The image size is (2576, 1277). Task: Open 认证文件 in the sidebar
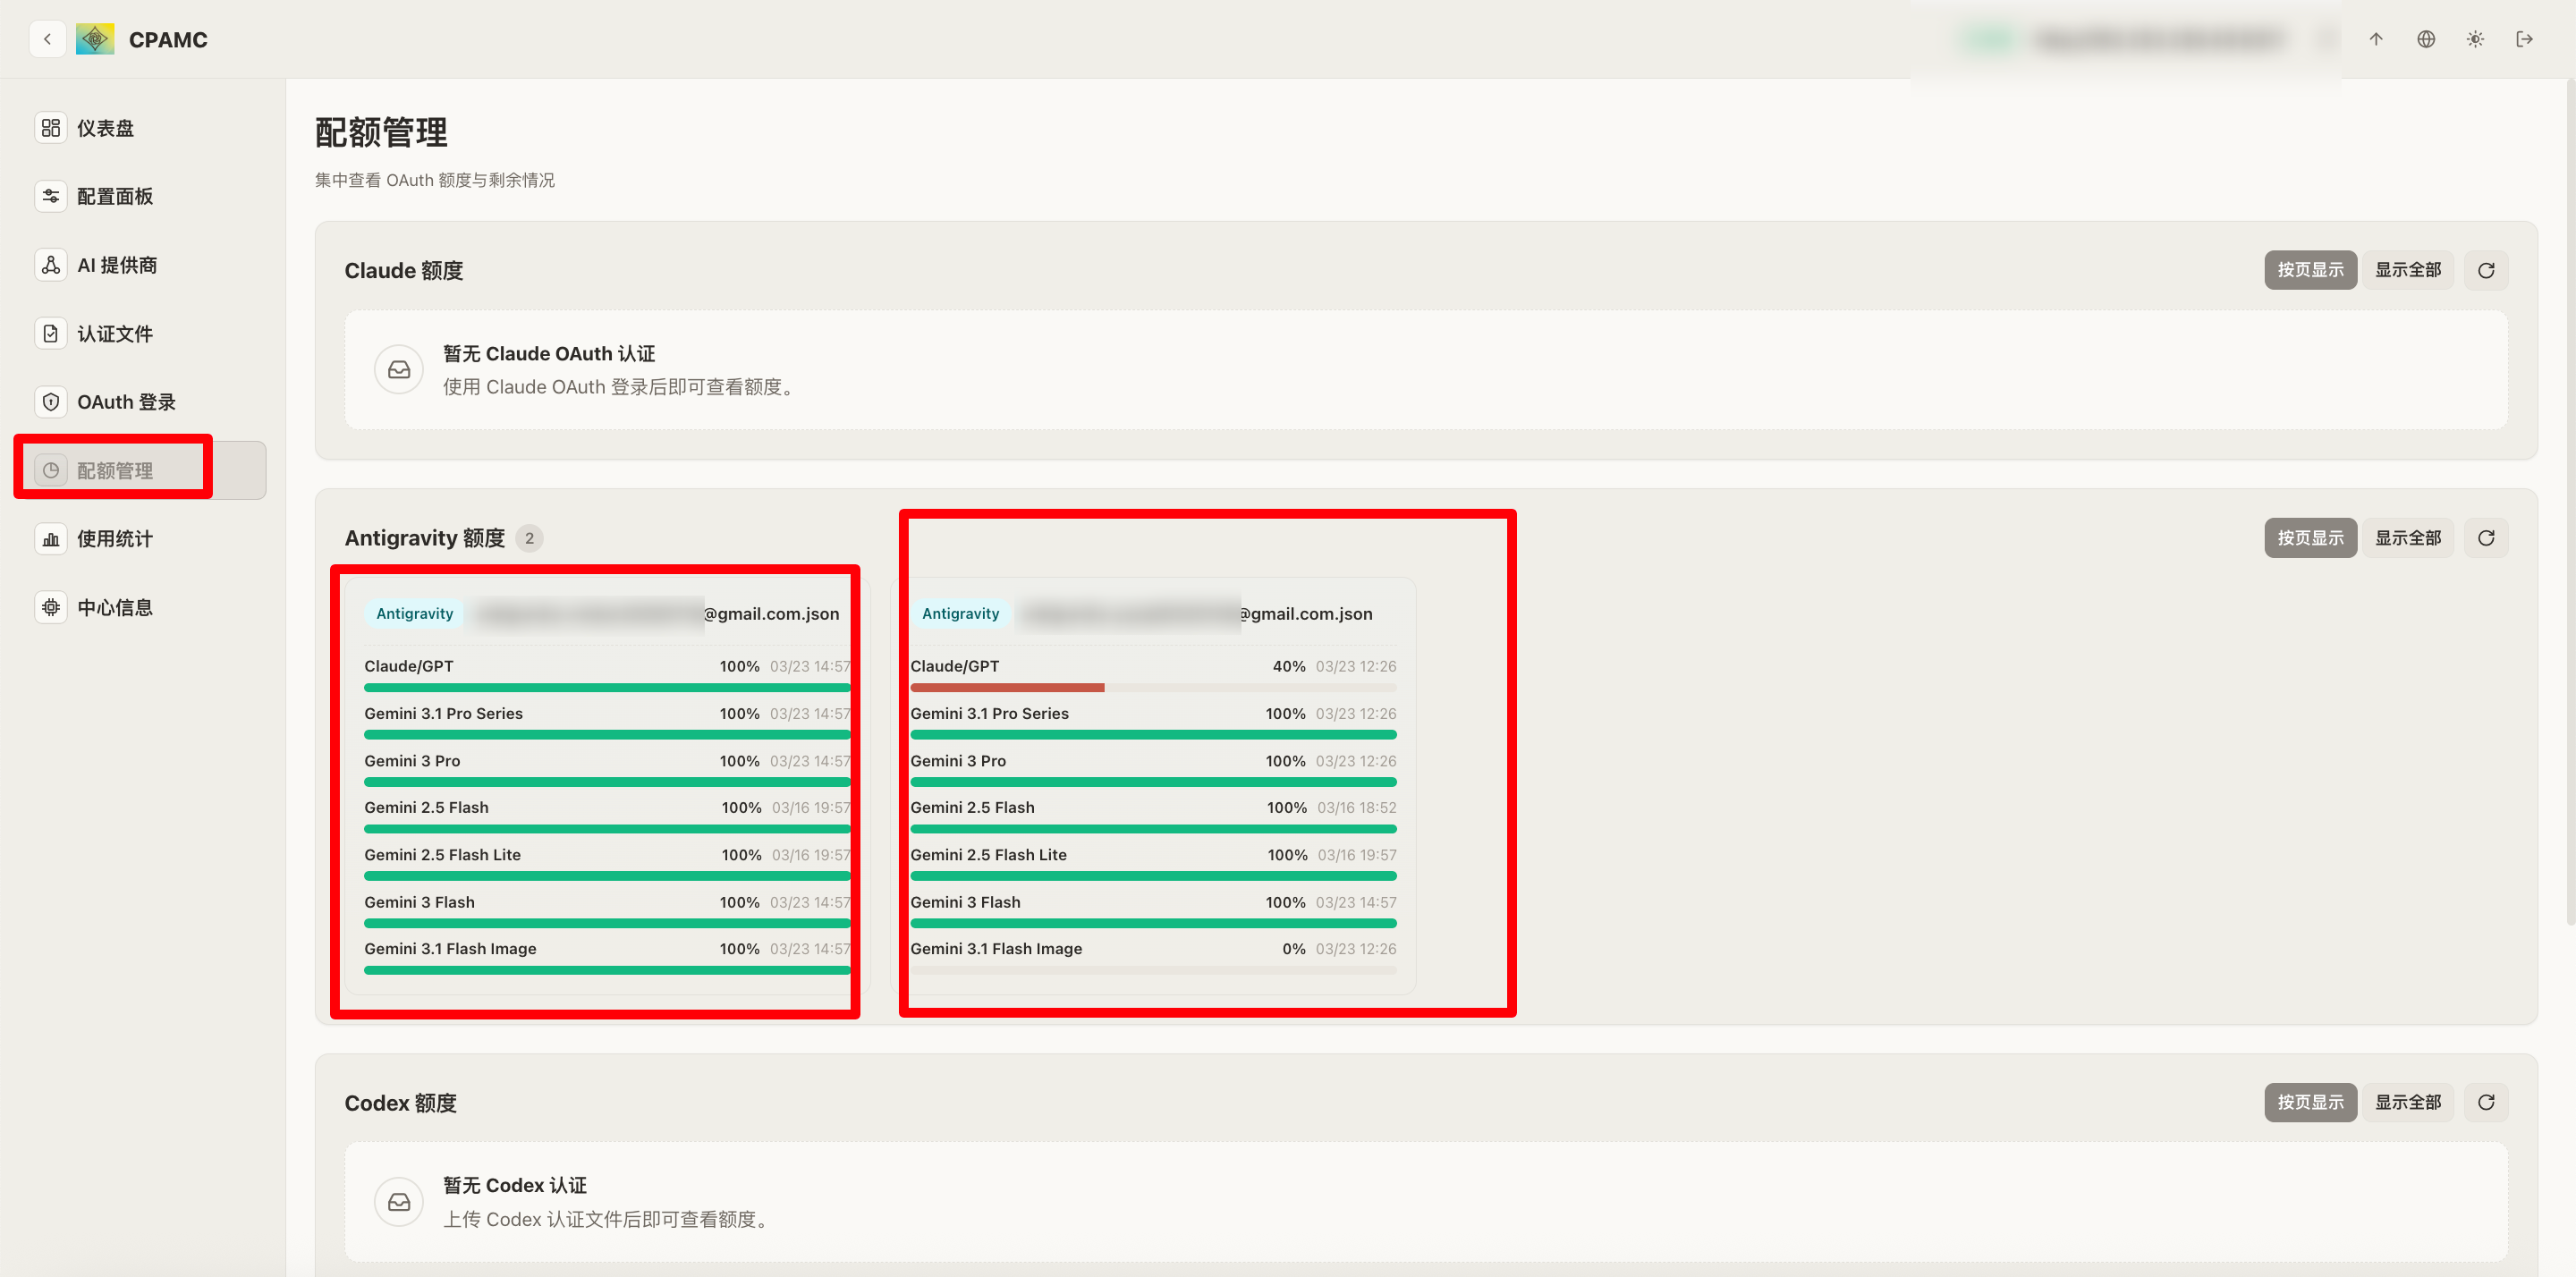[x=114, y=334]
